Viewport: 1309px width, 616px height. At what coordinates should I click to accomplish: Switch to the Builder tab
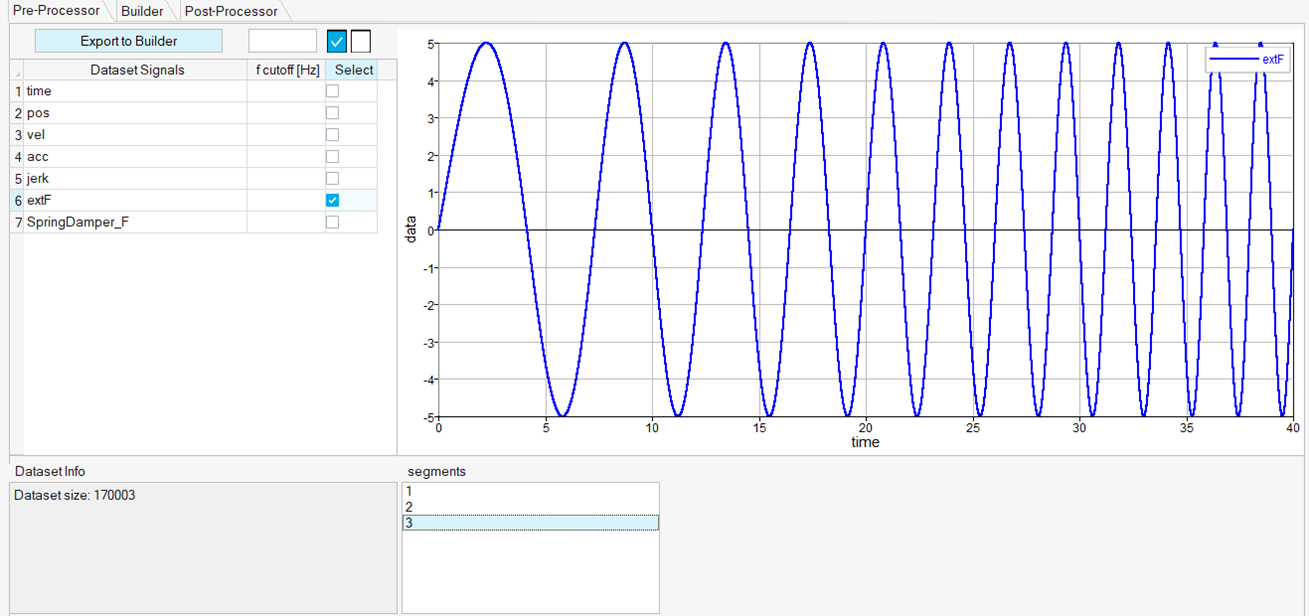(141, 11)
